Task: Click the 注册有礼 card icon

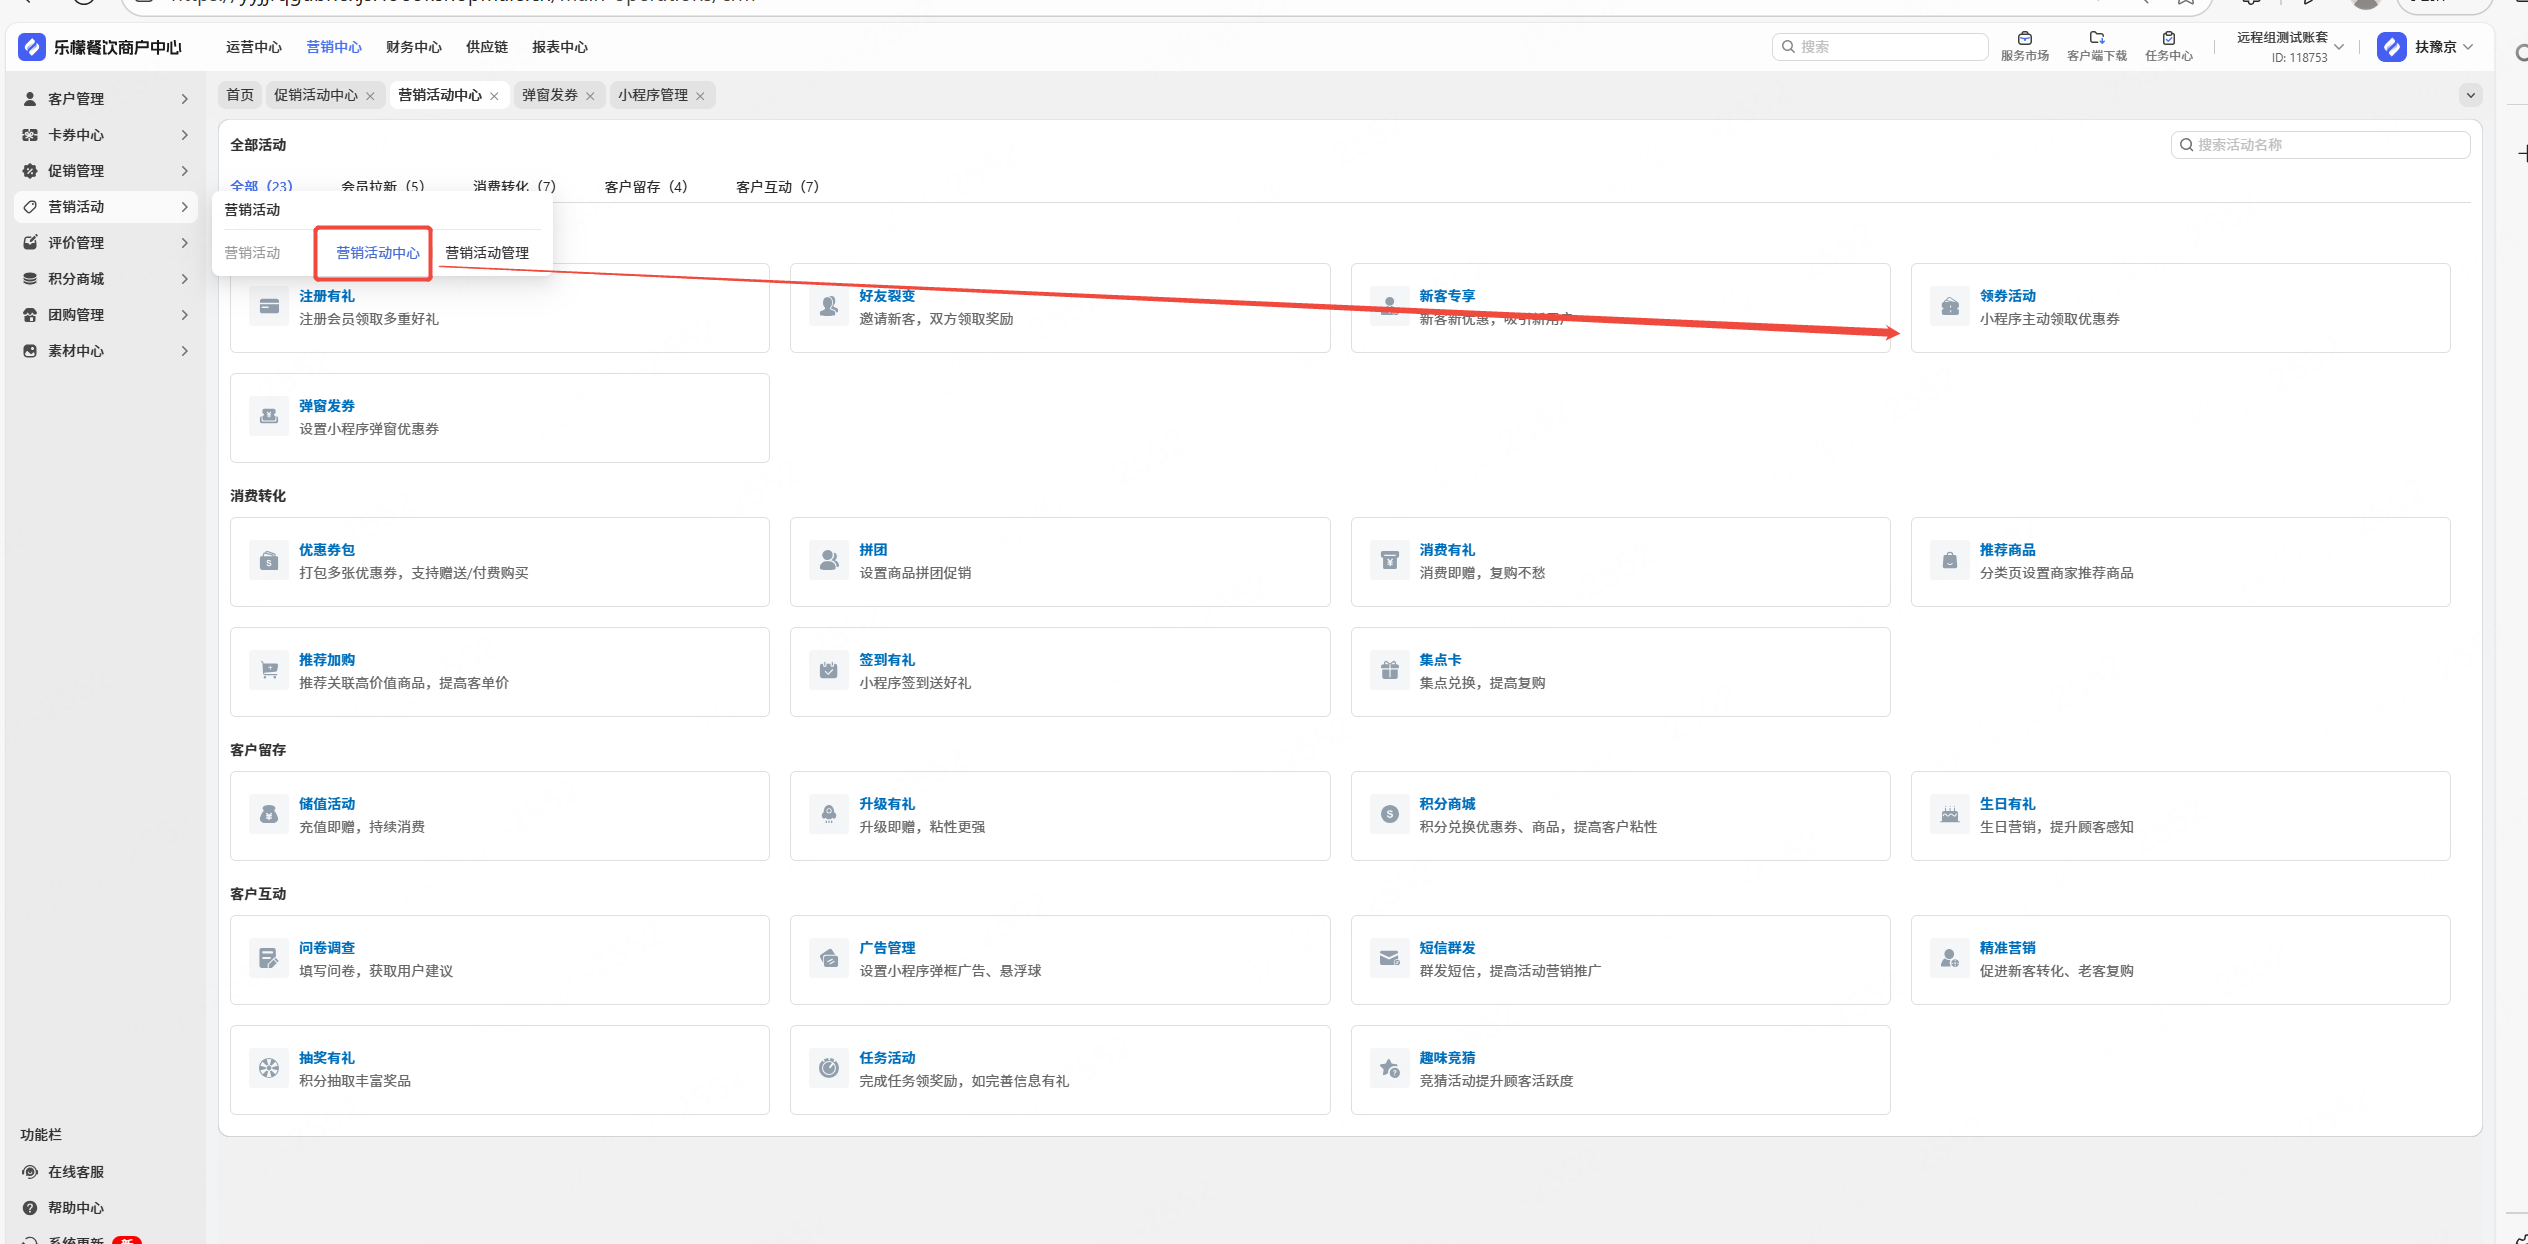Action: pyautogui.click(x=269, y=307)
